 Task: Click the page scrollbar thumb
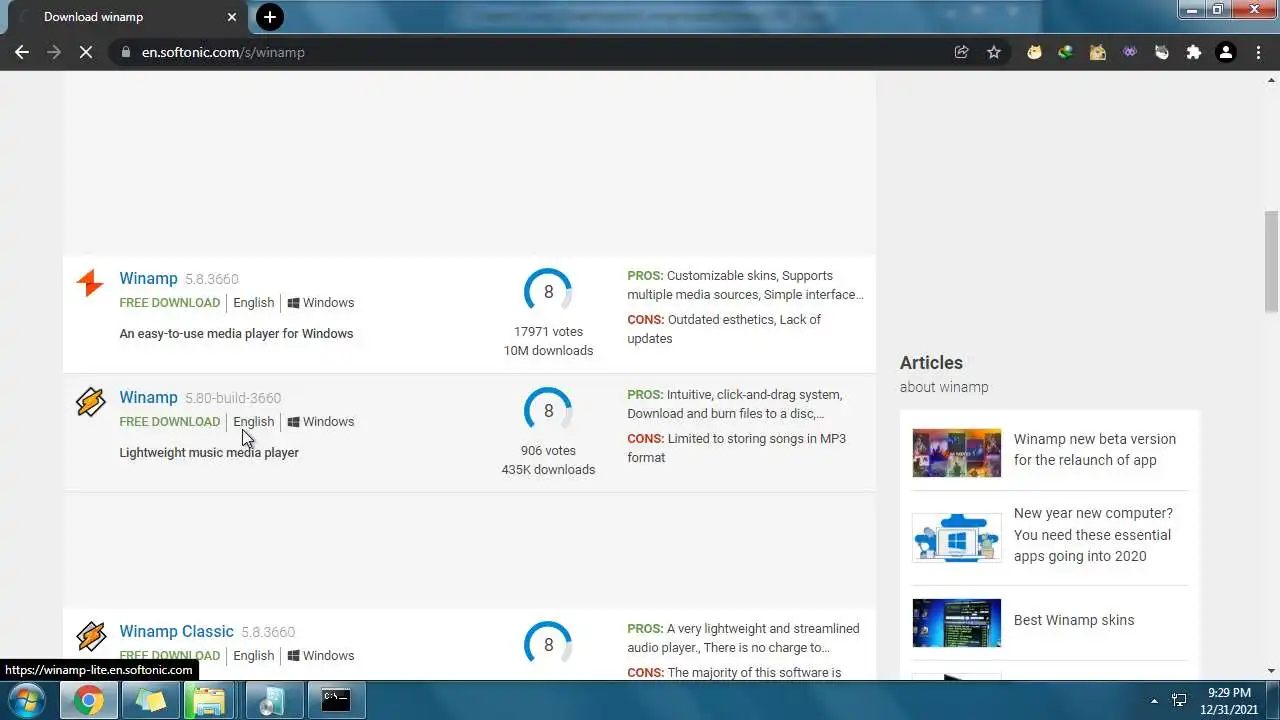click(x=1271, y=262)
